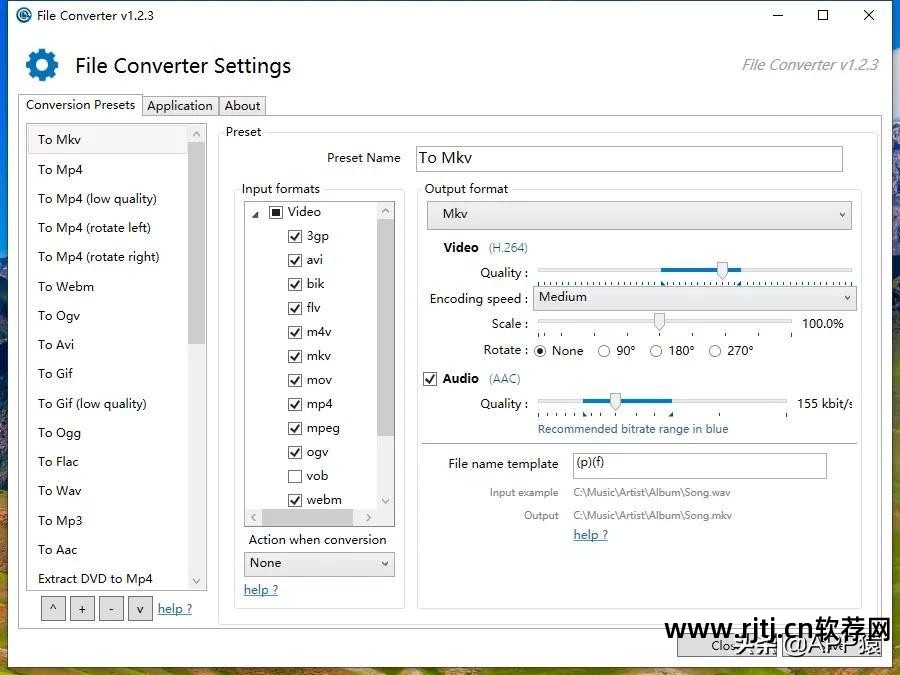
Task: Click preset list scroll up arrow
Action: [x=196, y=134]
